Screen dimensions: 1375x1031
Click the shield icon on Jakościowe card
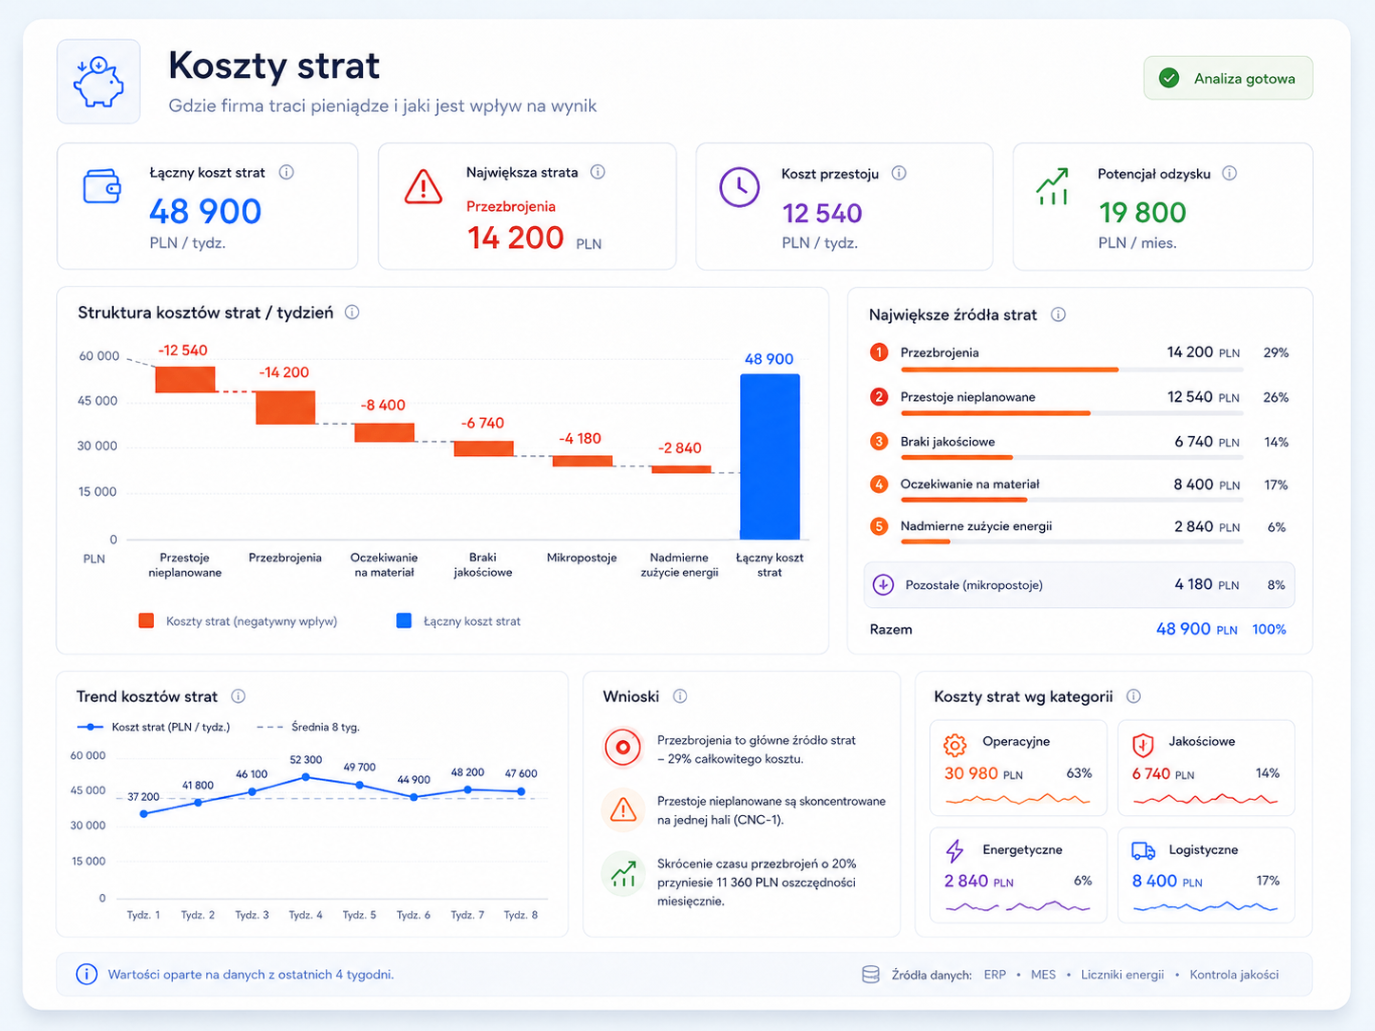tap(1143, 745)
